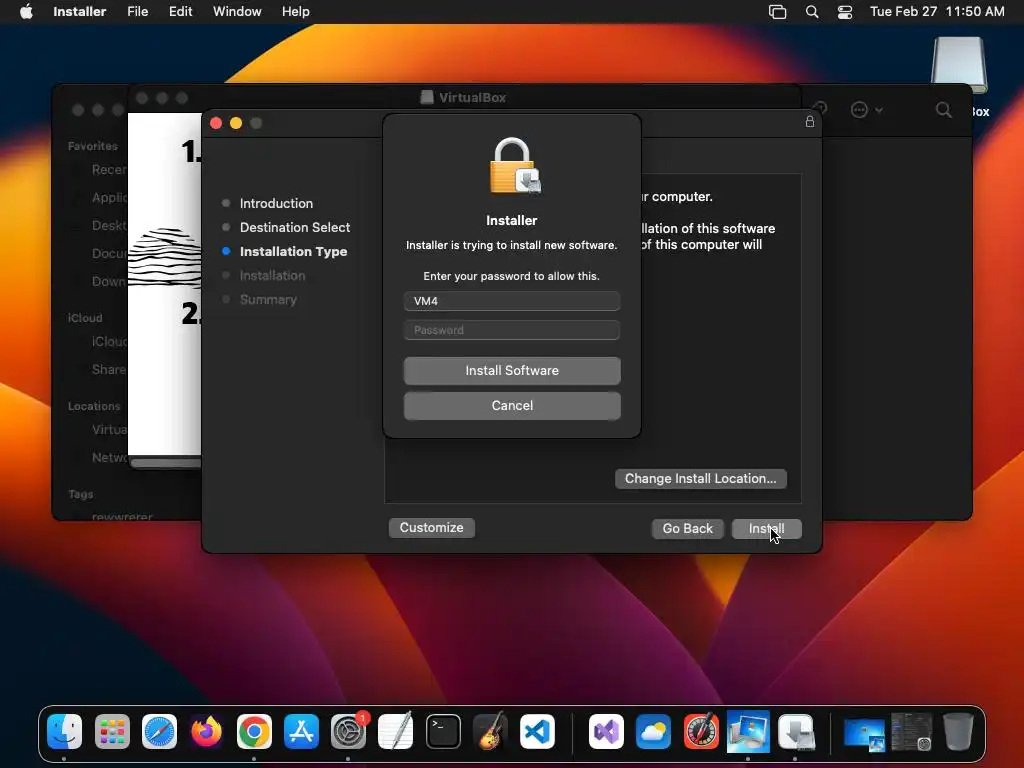Open TextEdit from the Dock
This screenshot has width=1024, height=768.
(x=396, y=731)
